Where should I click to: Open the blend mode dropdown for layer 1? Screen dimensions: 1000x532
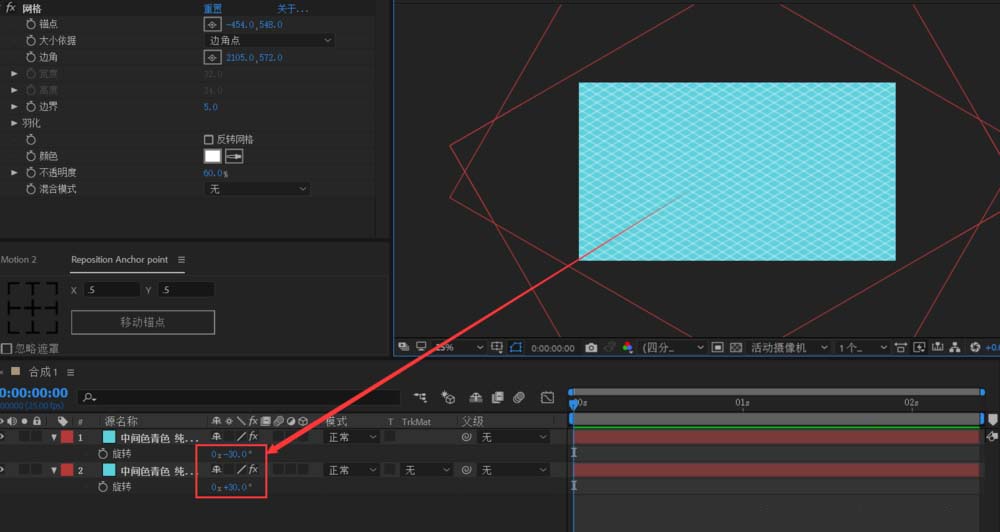352,437
